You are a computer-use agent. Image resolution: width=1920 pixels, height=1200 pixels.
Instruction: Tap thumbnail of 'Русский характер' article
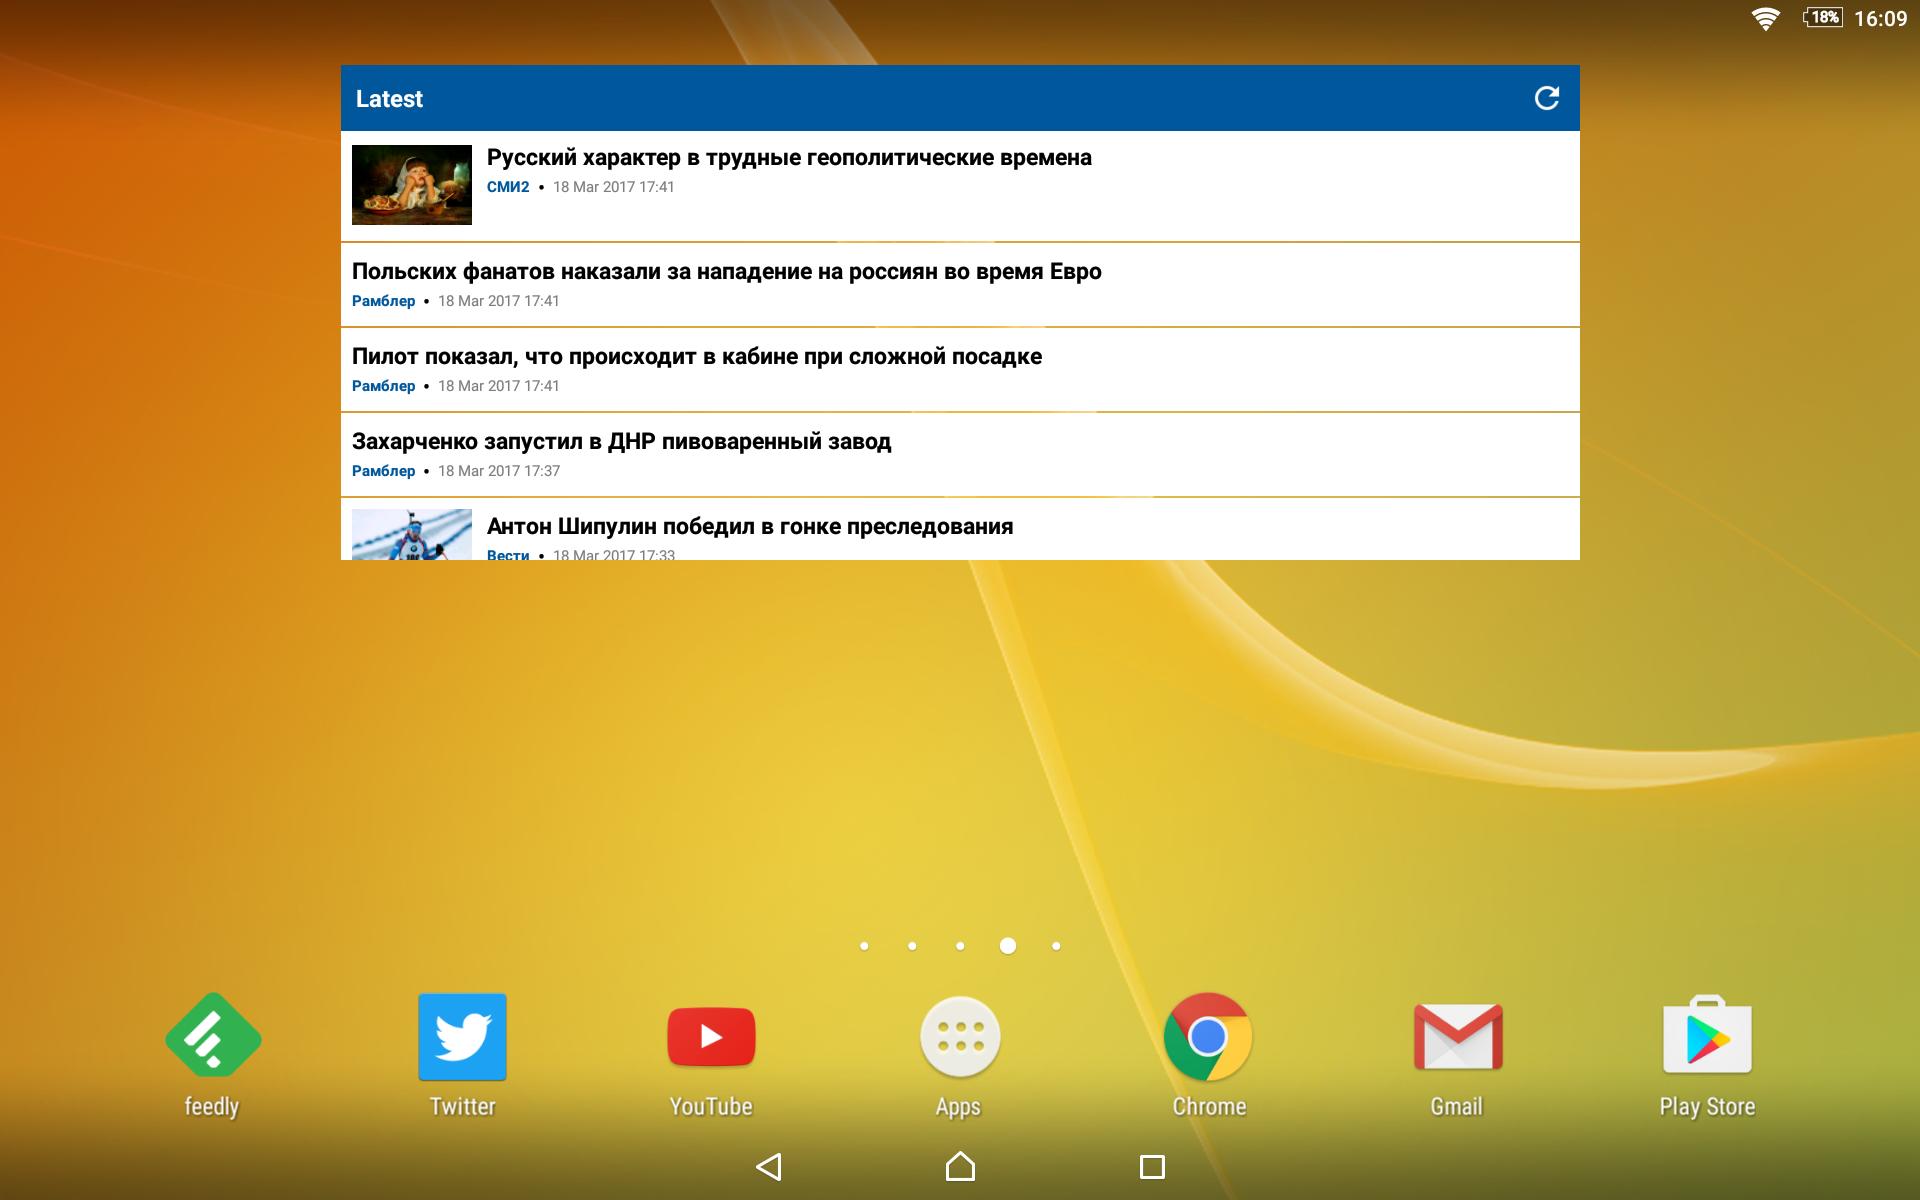pos(412,185)
